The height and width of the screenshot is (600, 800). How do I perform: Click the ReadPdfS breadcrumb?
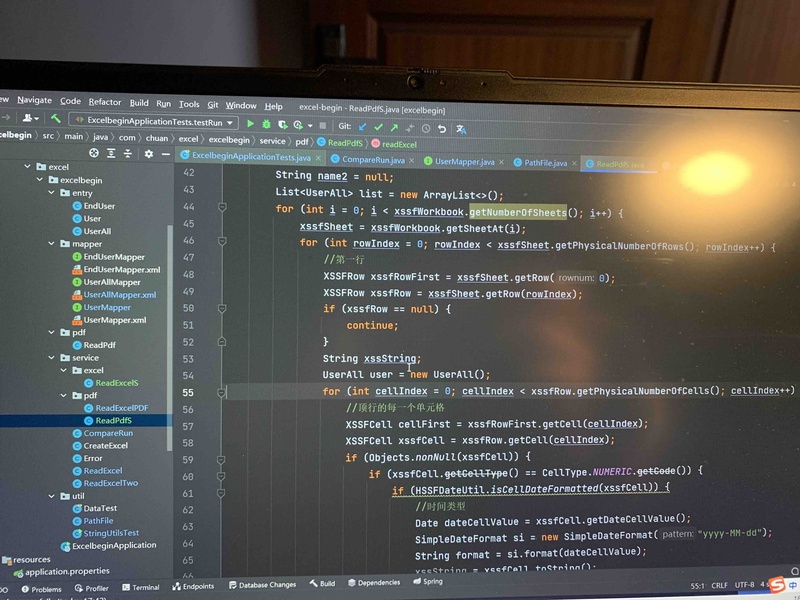click(x=340, y=143)
